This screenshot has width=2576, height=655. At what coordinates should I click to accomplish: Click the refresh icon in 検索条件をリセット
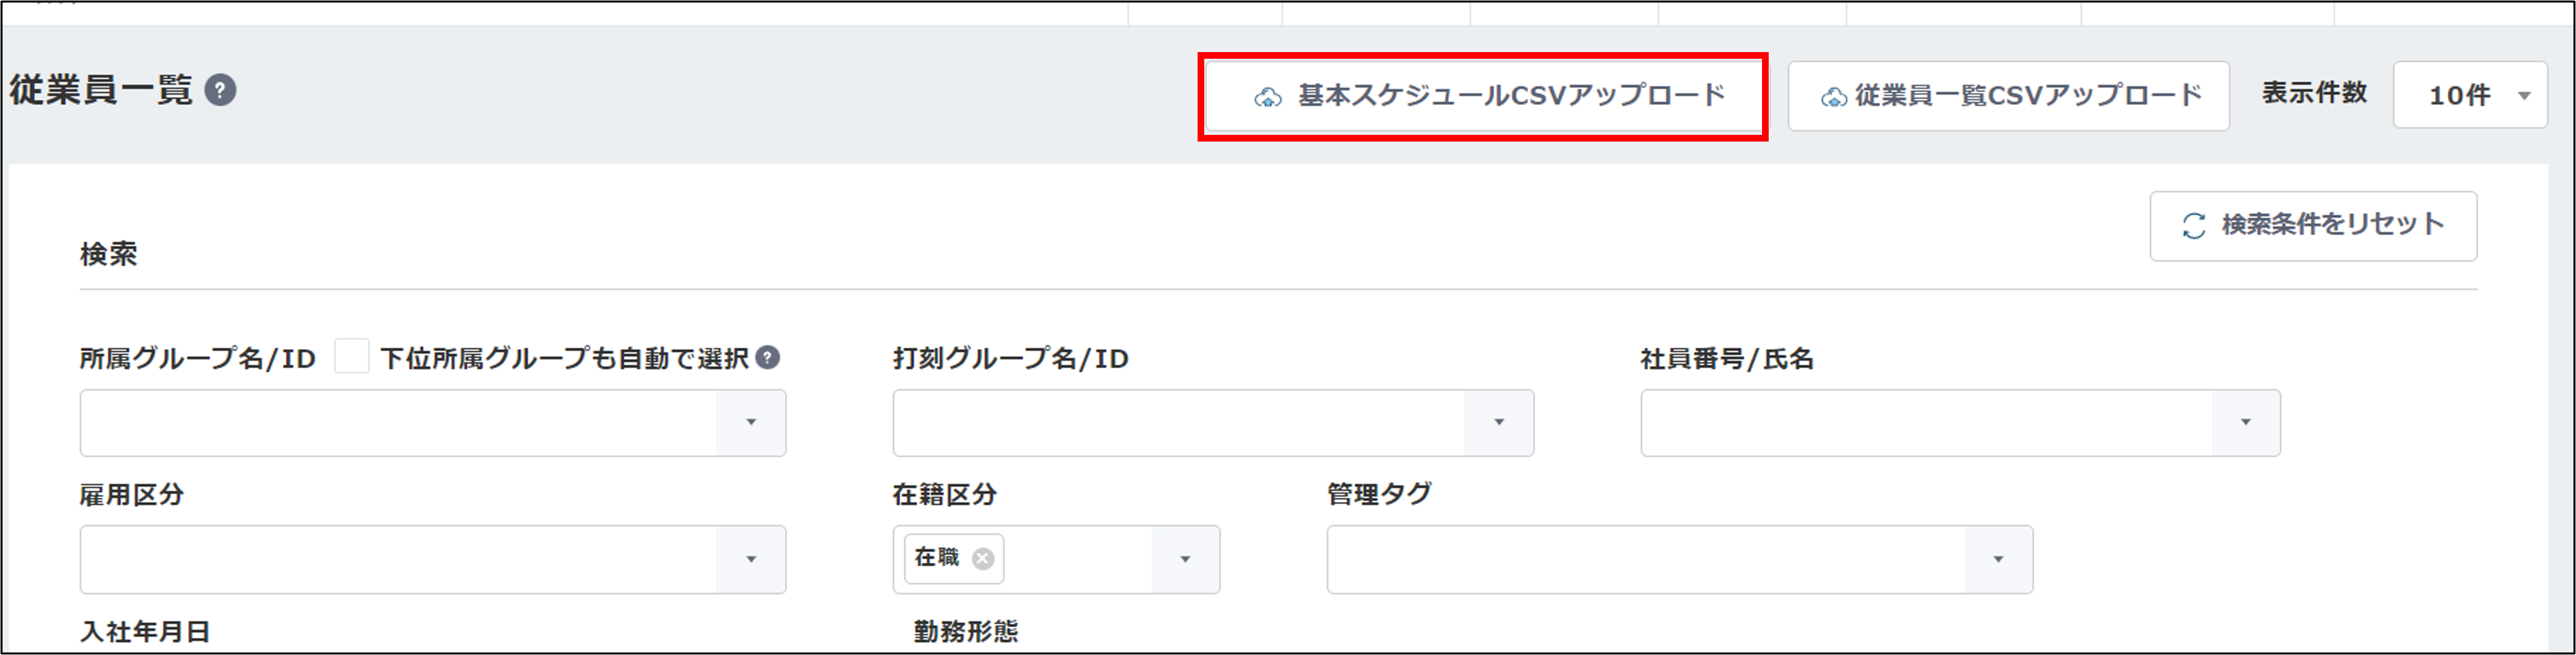point(2194,226)
